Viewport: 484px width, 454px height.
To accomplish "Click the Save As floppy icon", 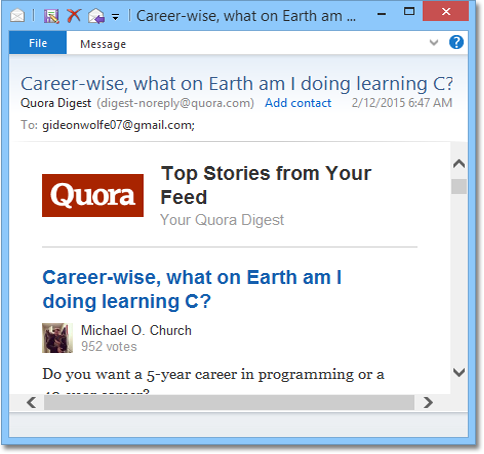I will pyautogui.click(x=51, y=16).
